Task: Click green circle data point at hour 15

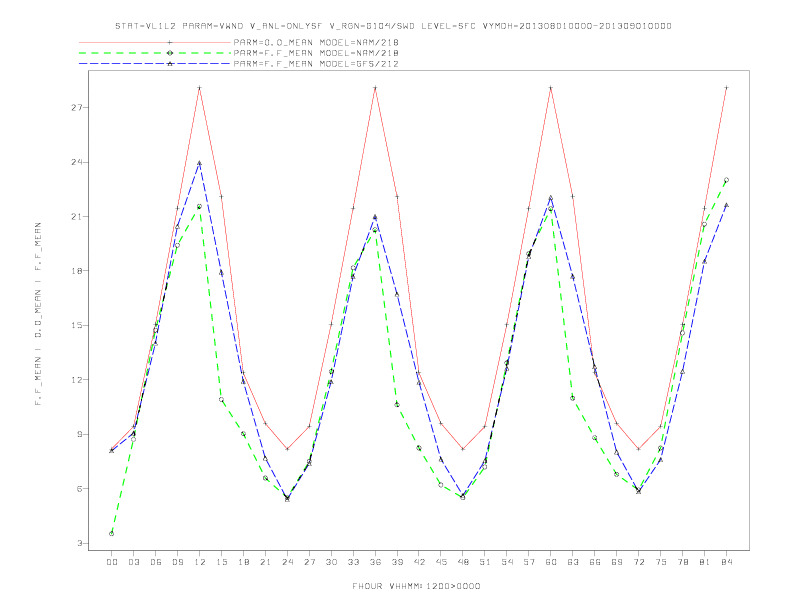Action: [221, 400]
